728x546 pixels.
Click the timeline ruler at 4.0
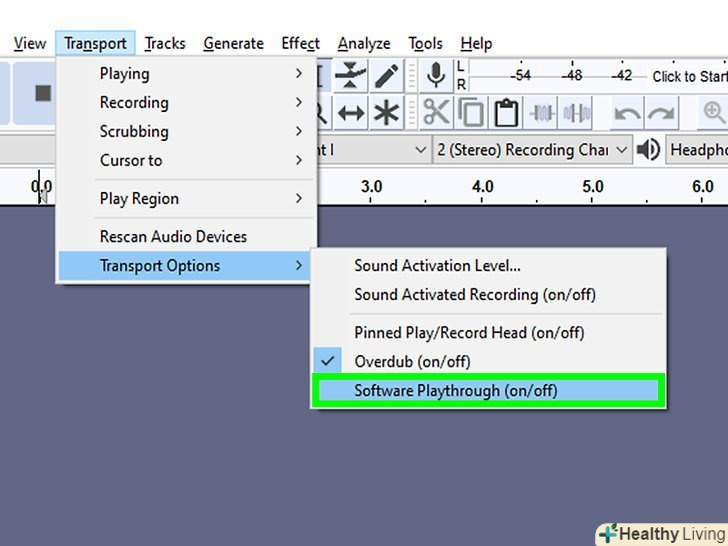click(x=483, y=187)
